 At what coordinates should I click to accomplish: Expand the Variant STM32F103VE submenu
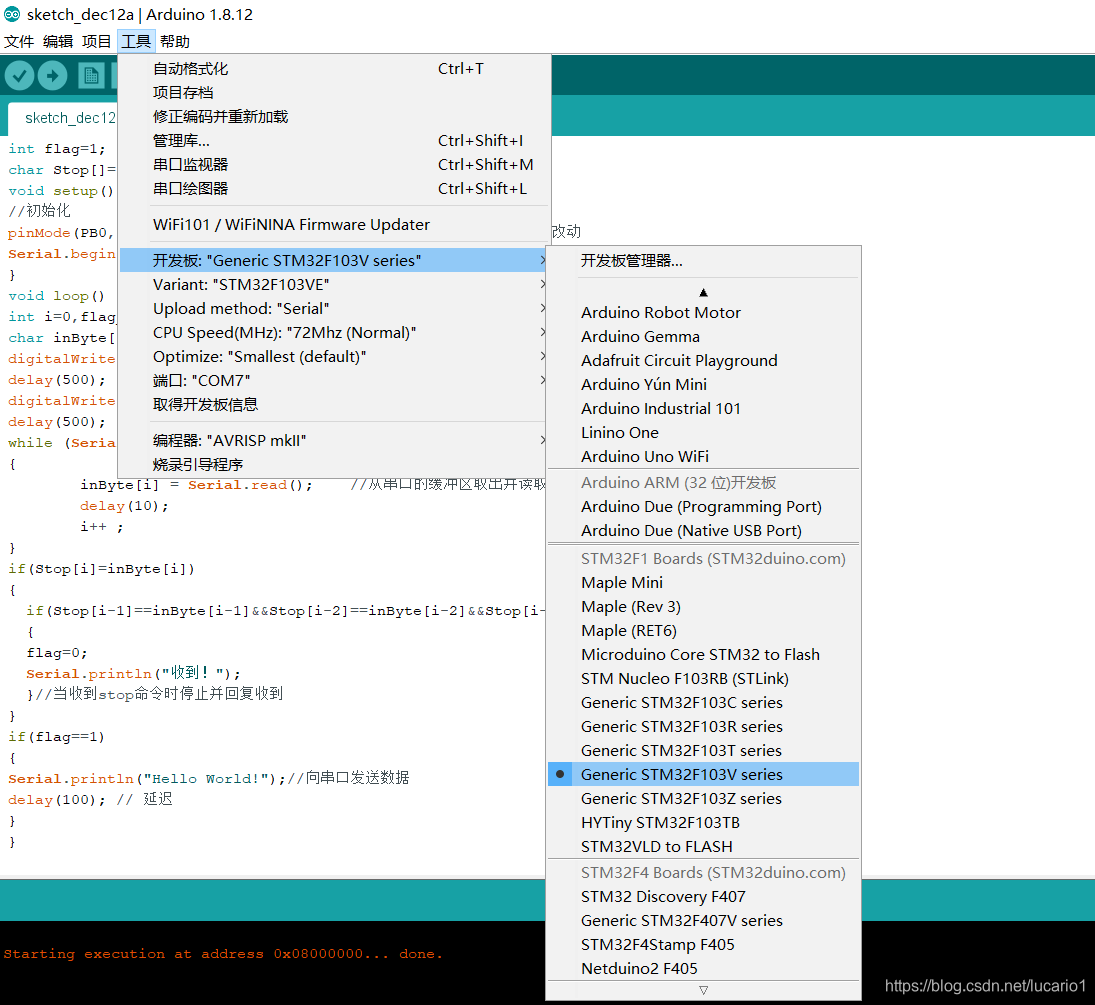(x=334, y=284)
